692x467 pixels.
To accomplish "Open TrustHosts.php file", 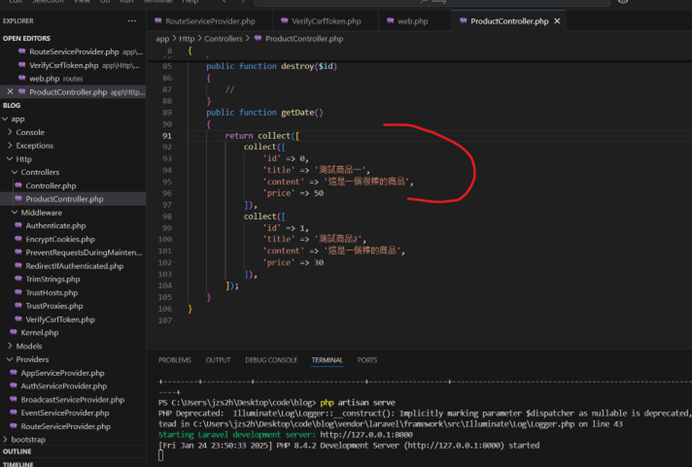I will [x=52, y=293].
